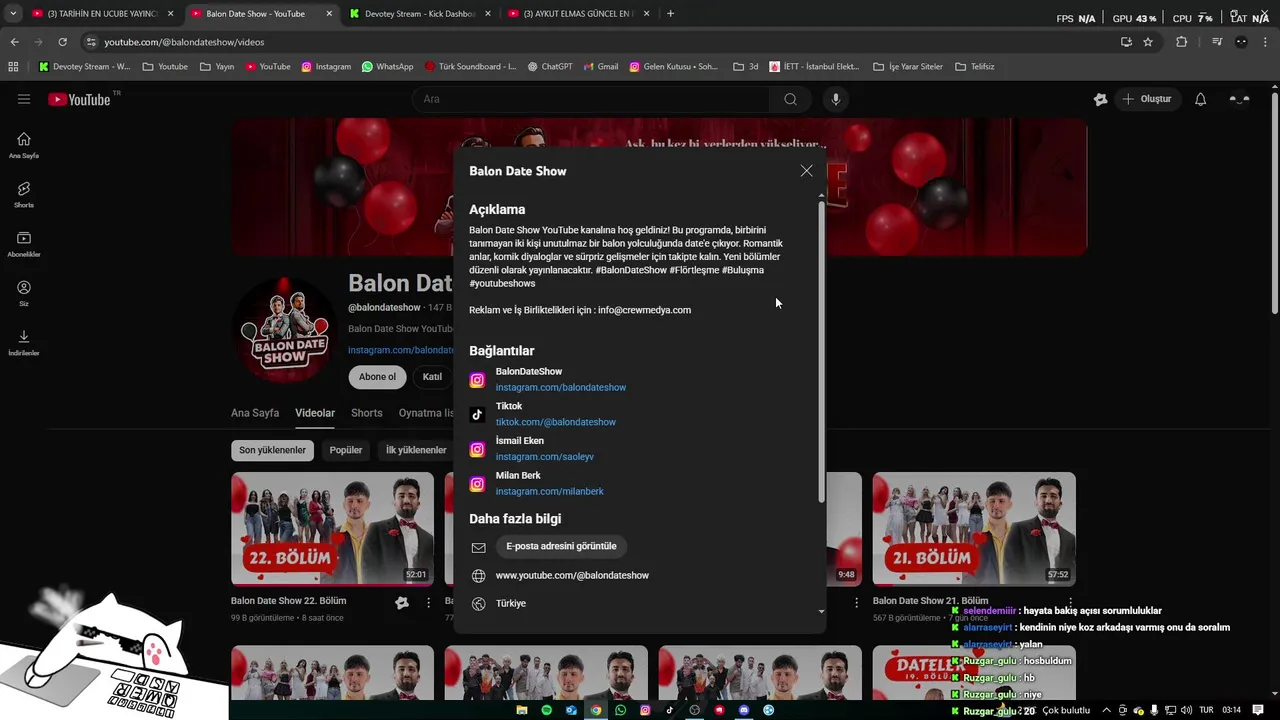Click the Türkiye country text in dialog
This screenshot has height=720, width=1280.
click(x=511, y=604)
